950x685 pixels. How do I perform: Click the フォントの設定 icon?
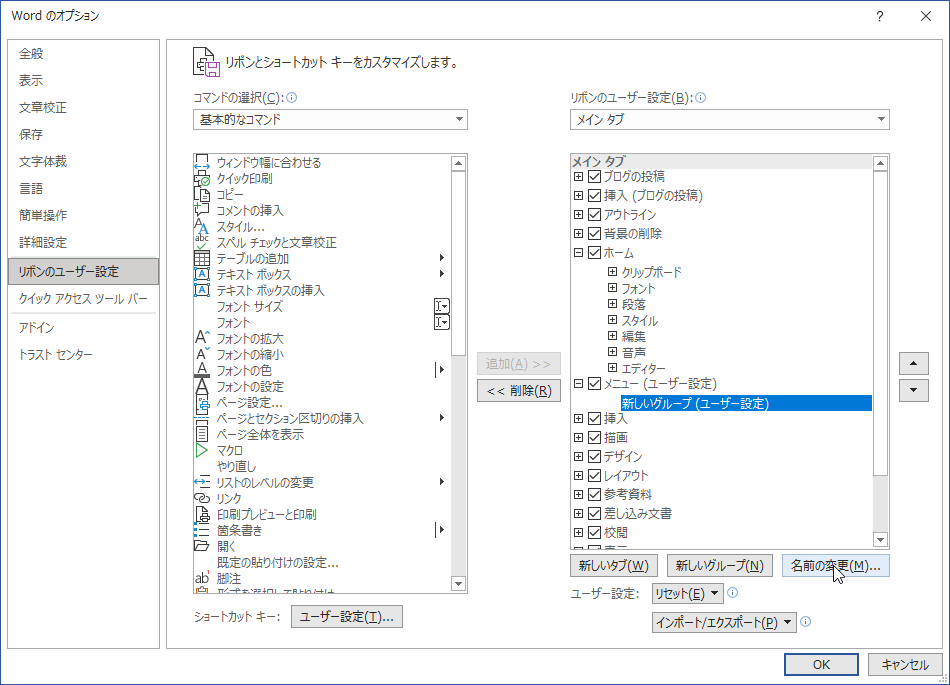click(202, 386)
